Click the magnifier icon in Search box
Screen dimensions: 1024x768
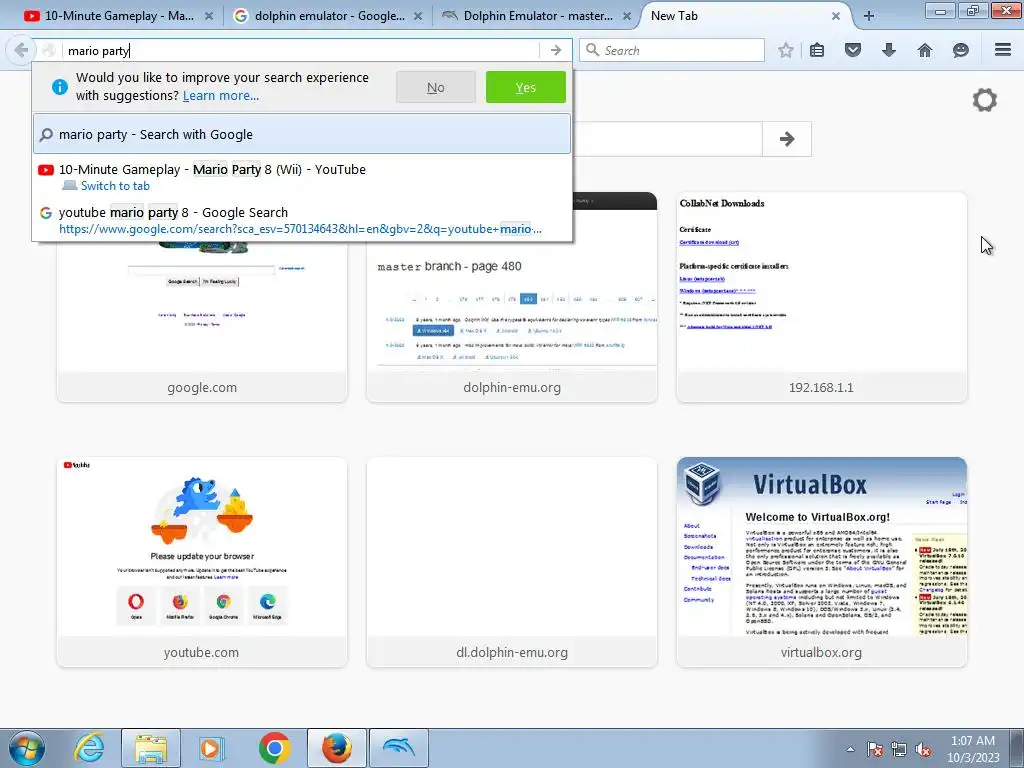pyautogui.click(x=592, y=50)
